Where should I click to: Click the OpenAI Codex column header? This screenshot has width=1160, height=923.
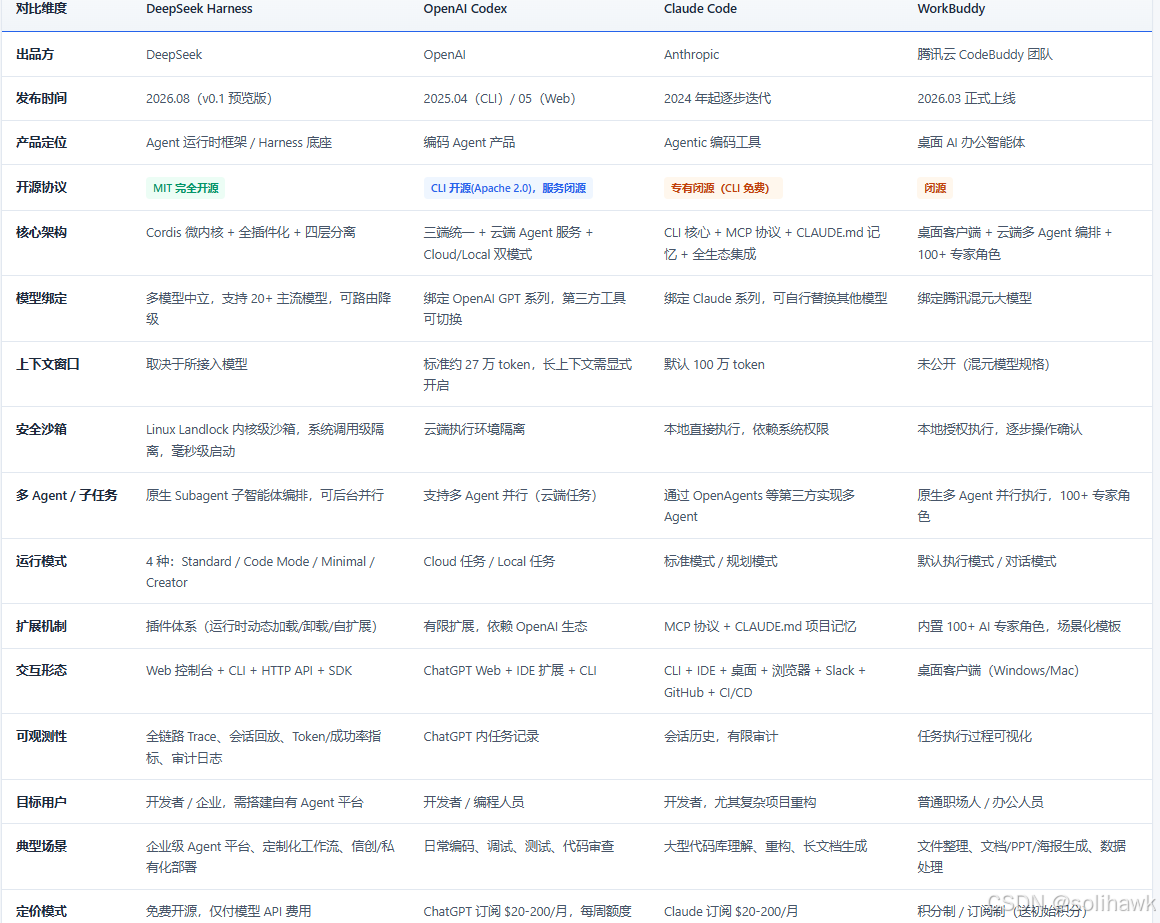pyautogui.click(x=465, y=9)
